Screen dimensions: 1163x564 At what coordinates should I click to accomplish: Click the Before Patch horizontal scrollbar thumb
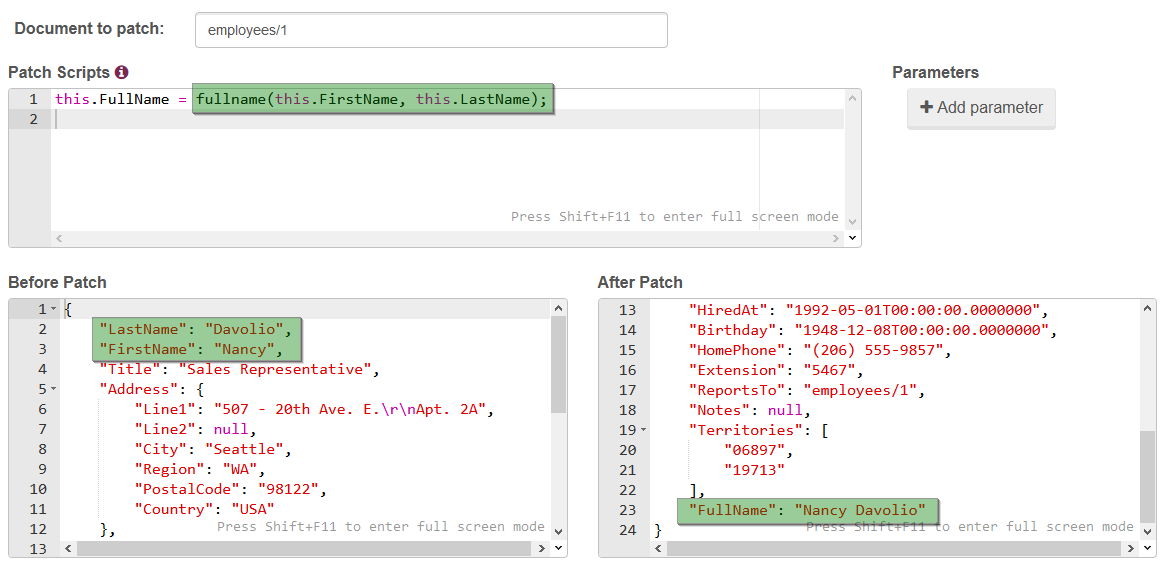(x=304, y=548)
